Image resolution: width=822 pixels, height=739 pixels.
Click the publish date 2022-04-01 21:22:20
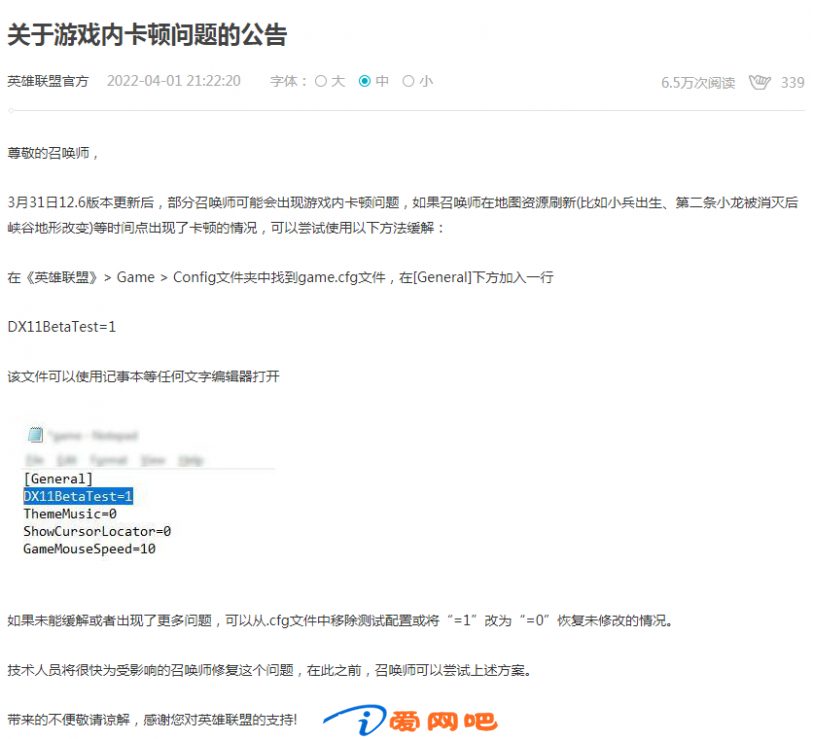click(x=174, y=81)
